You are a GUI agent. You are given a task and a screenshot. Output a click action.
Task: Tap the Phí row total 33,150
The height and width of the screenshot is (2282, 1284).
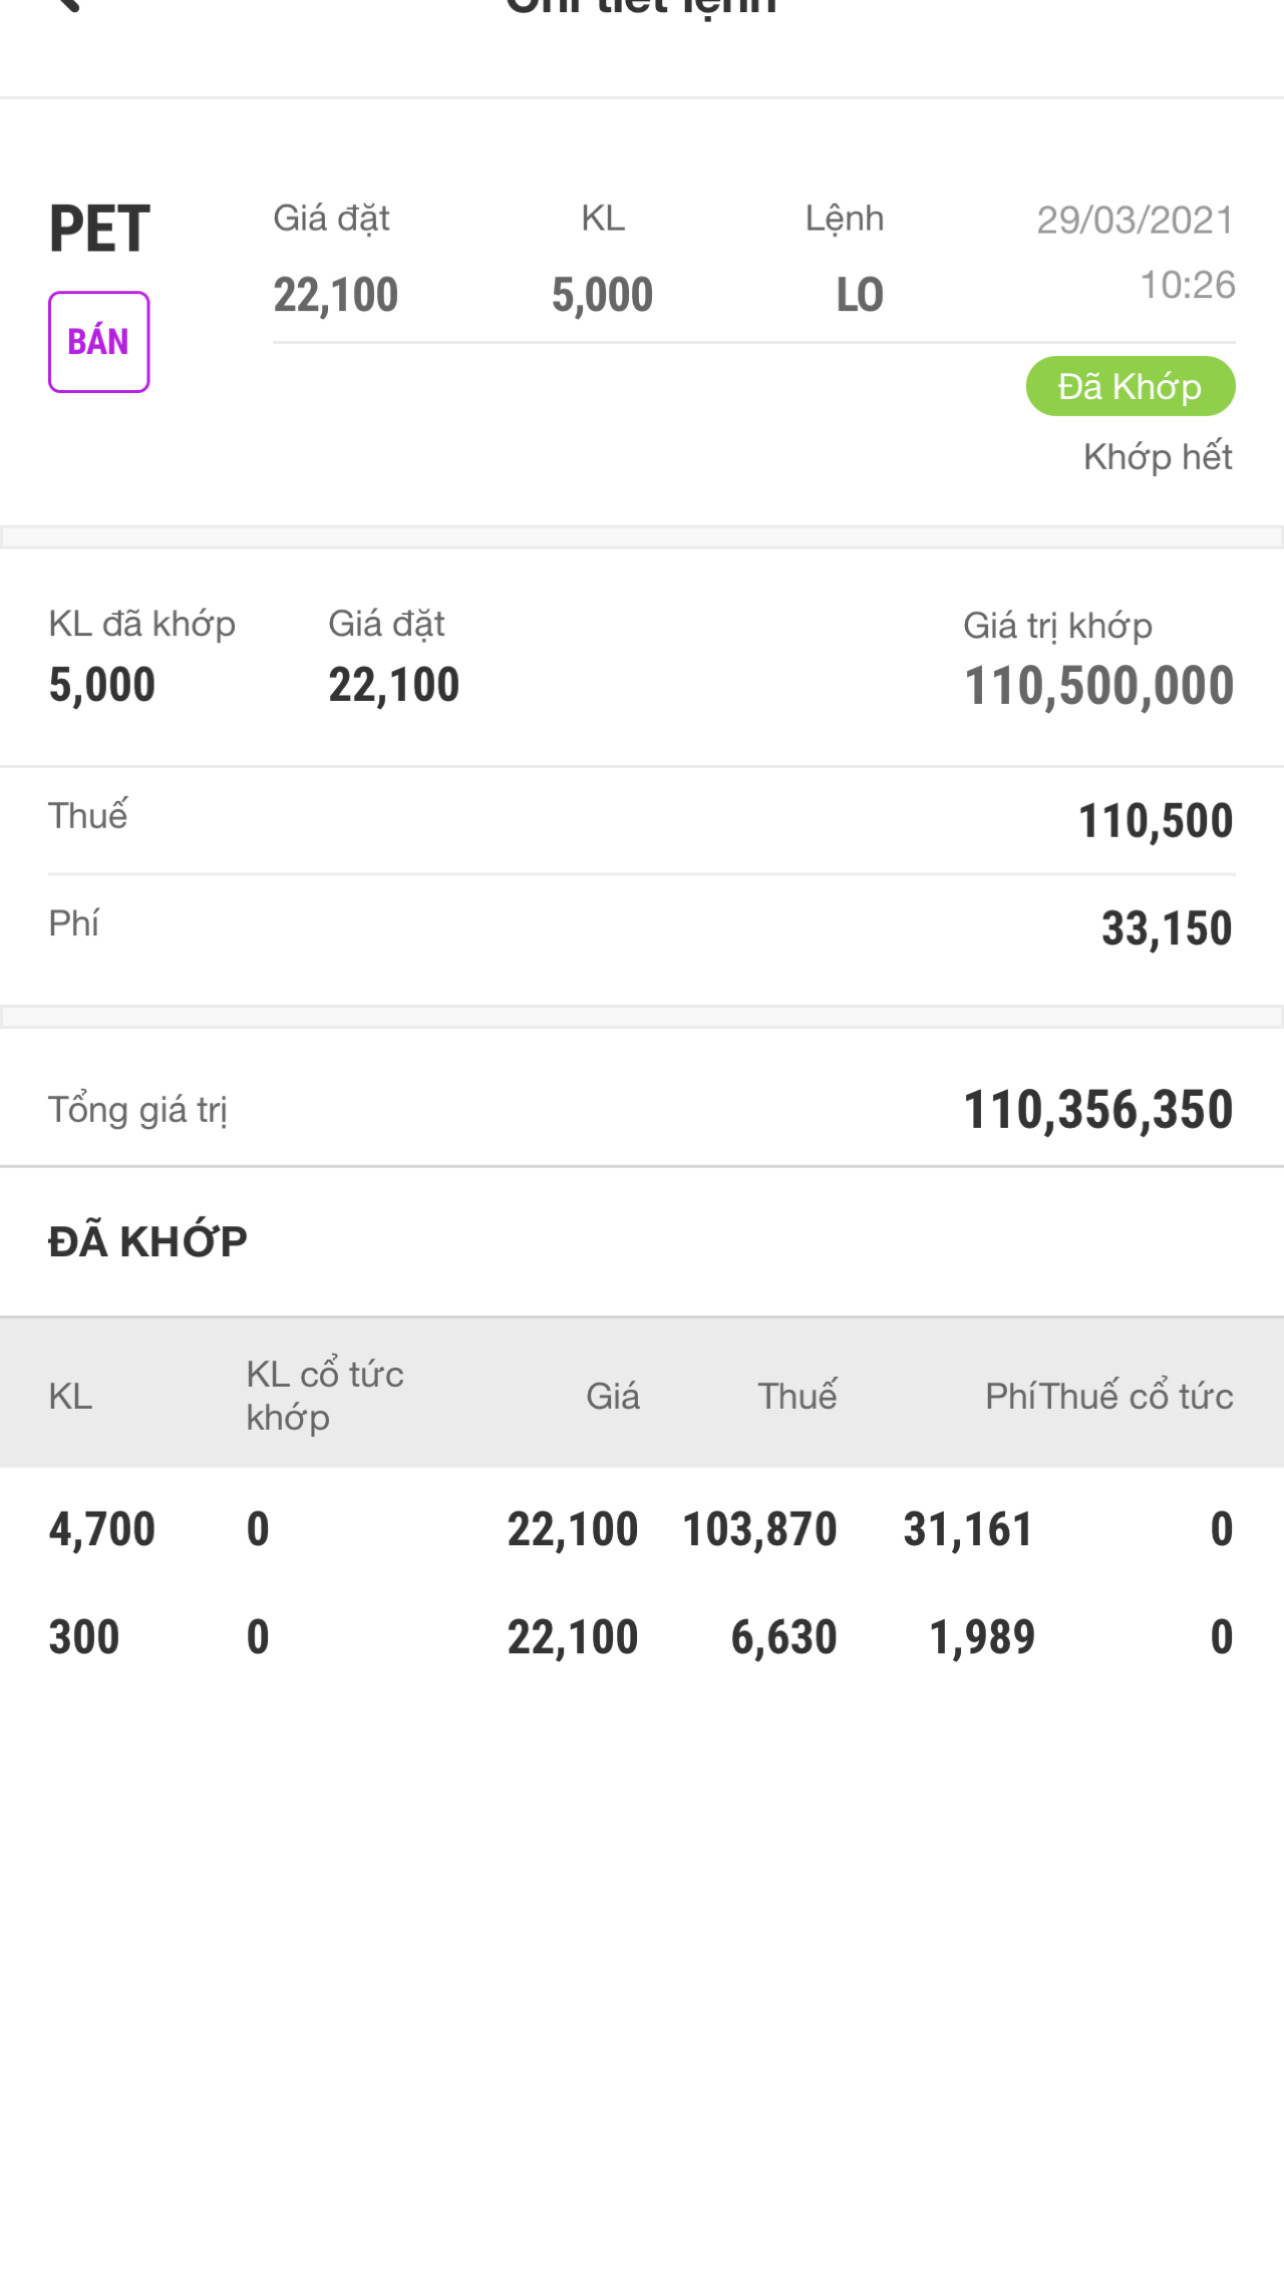(x=1166, y=928)
